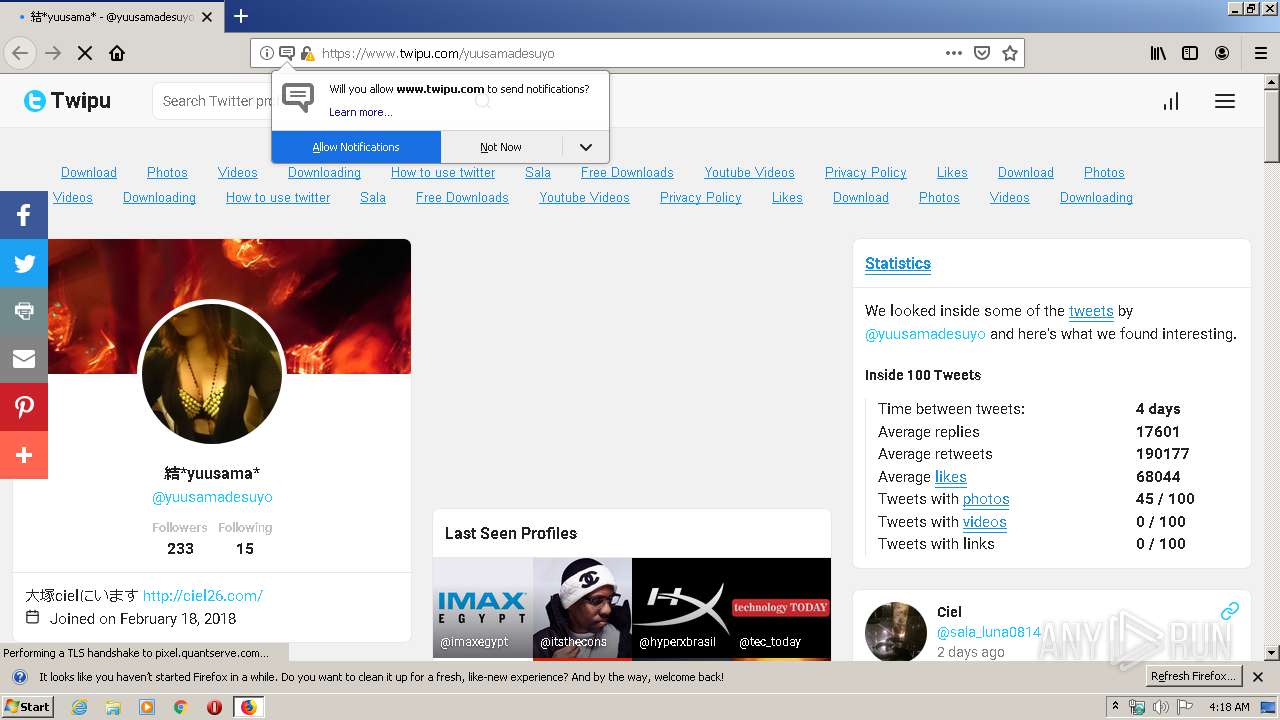Open the link icon on Ciel tweet

point(1230,610)
